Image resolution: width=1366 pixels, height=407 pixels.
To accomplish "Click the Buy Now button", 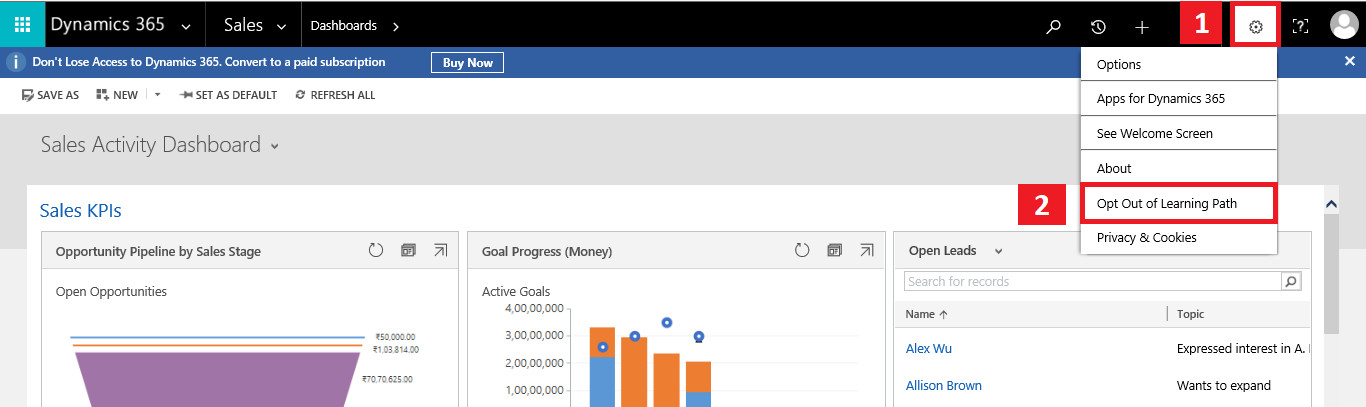I will pyautogui.click(x=467, y=62).
